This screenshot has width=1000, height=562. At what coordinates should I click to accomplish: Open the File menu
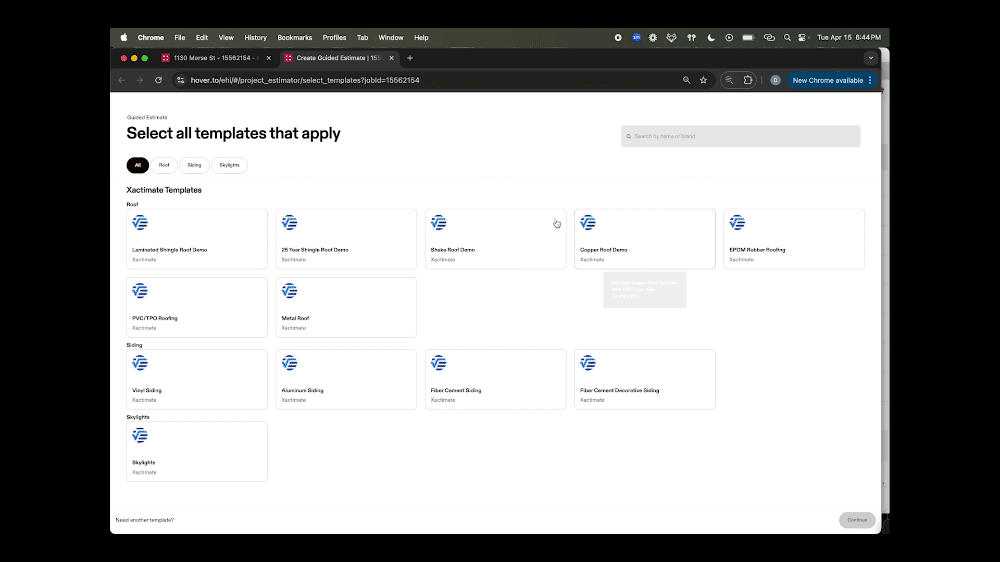(x=180, y=38)
